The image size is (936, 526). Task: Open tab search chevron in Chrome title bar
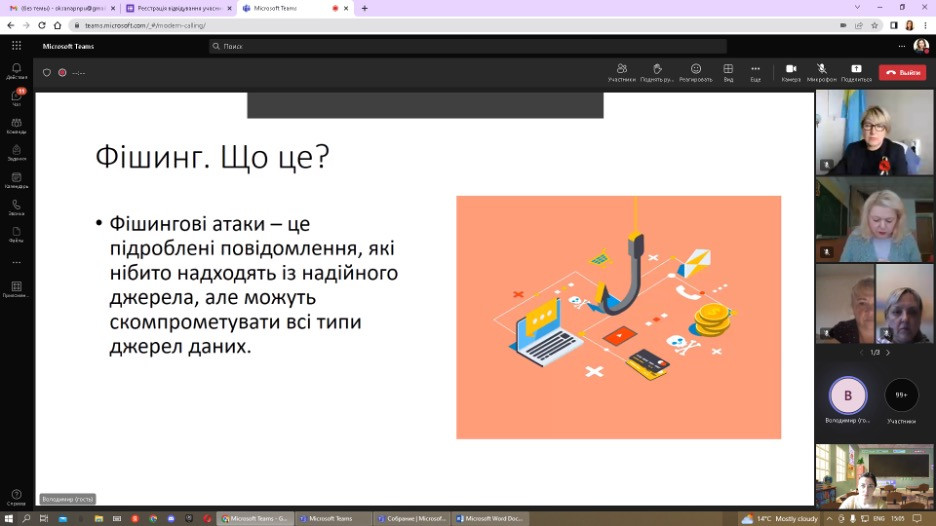coord(857,7)
